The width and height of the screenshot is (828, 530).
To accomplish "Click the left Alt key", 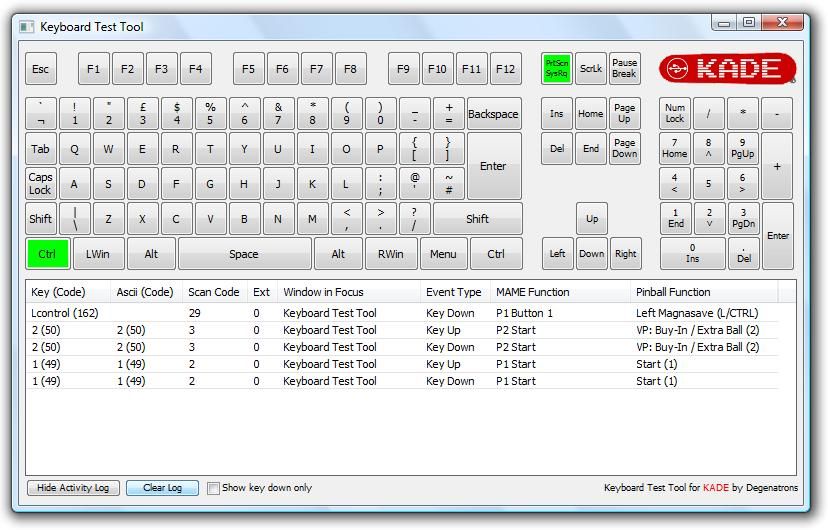I will [151, 254].
